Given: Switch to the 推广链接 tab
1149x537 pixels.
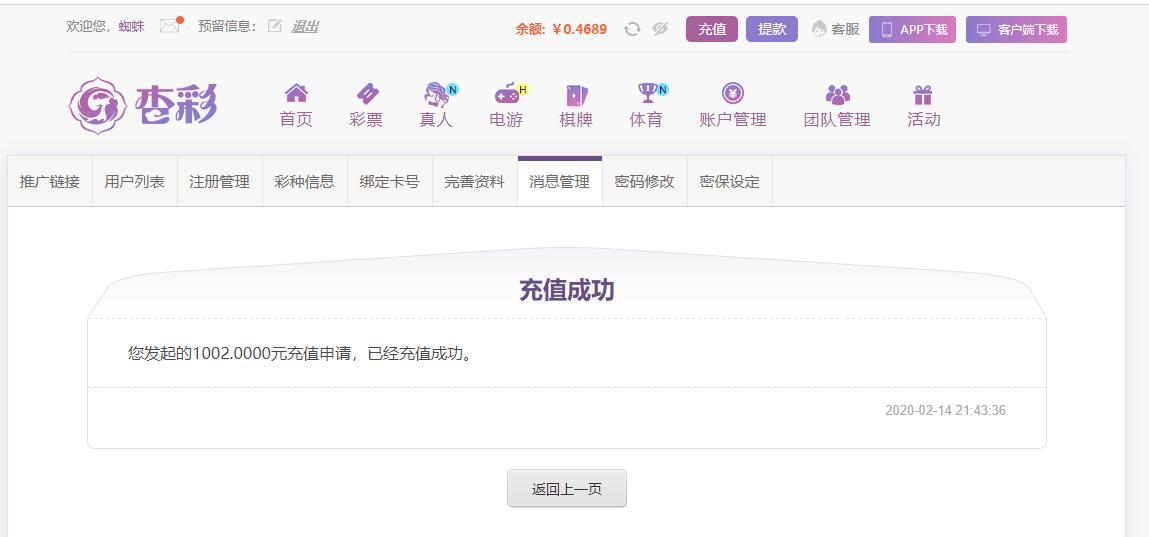Looking at the screenshot, I should point(50,182).
